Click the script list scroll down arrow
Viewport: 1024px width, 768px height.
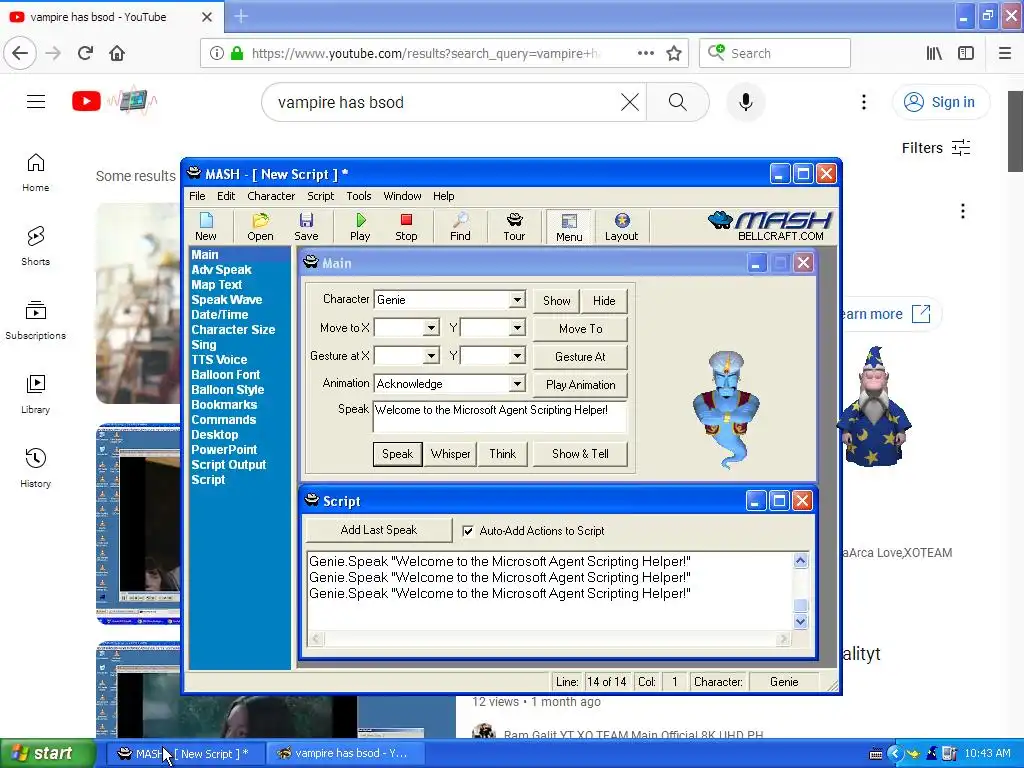click(x=801, y=622)
